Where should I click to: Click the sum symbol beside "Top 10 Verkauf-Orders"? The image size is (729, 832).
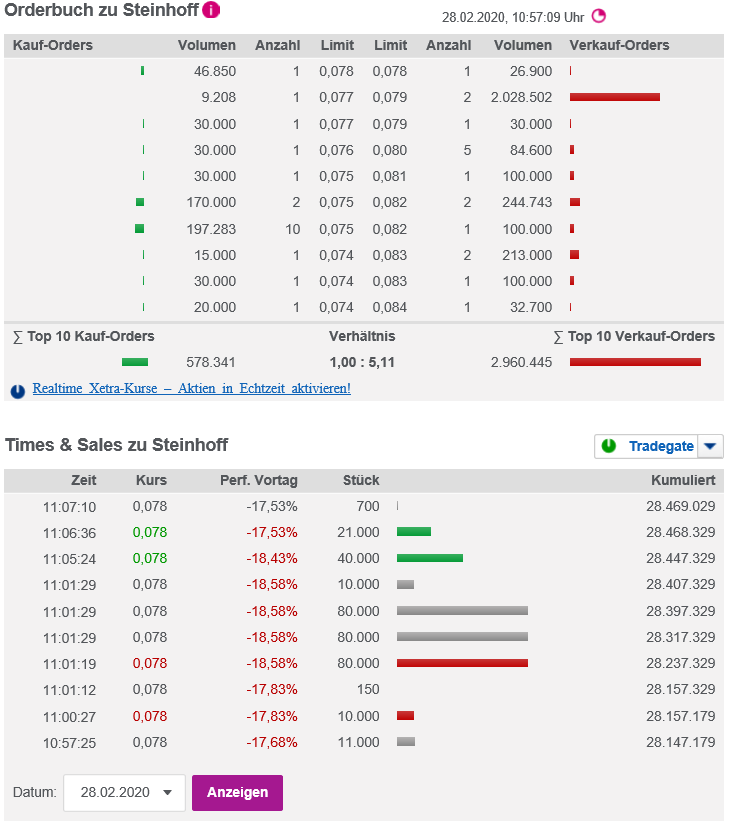tap(558, 337)
